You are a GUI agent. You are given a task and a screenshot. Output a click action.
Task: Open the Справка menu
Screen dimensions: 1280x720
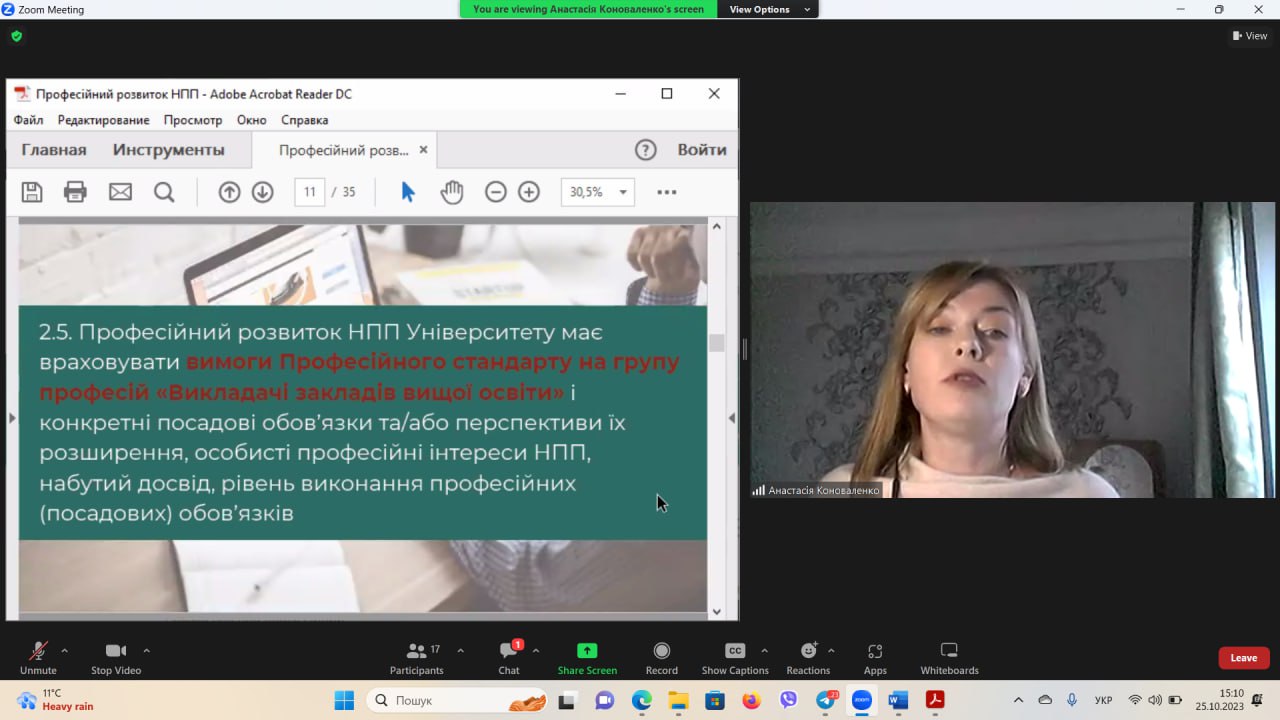point(305,120)
